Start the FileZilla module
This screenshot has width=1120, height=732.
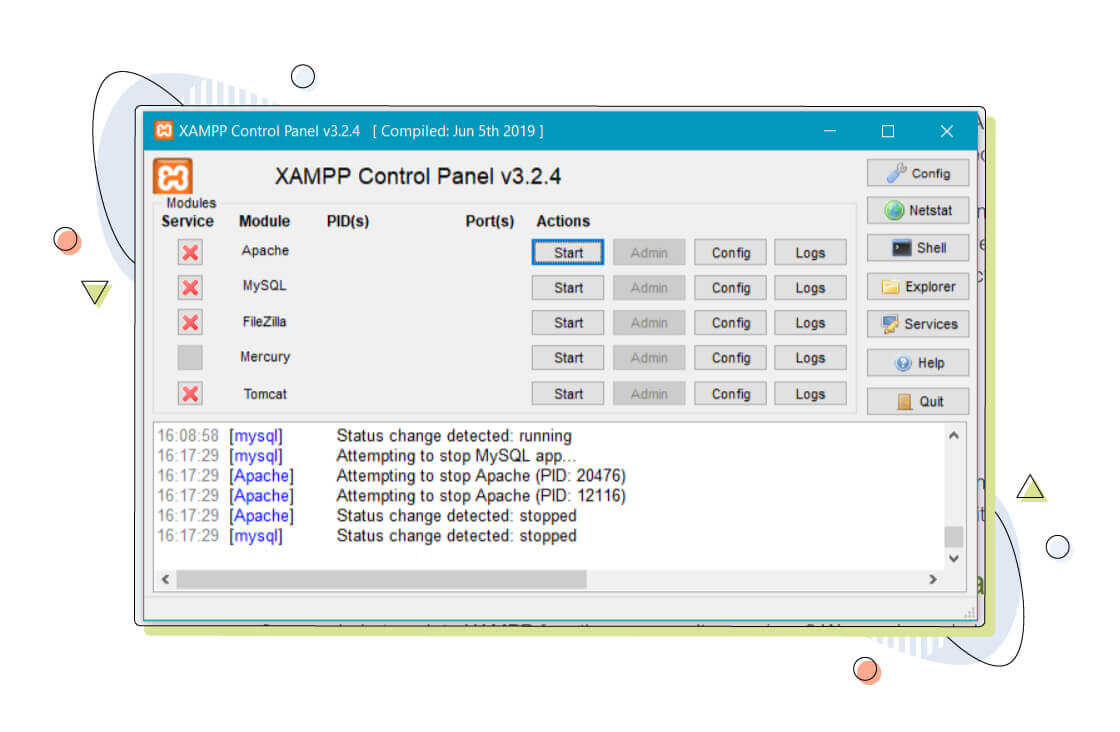click(x=568, y=323)
